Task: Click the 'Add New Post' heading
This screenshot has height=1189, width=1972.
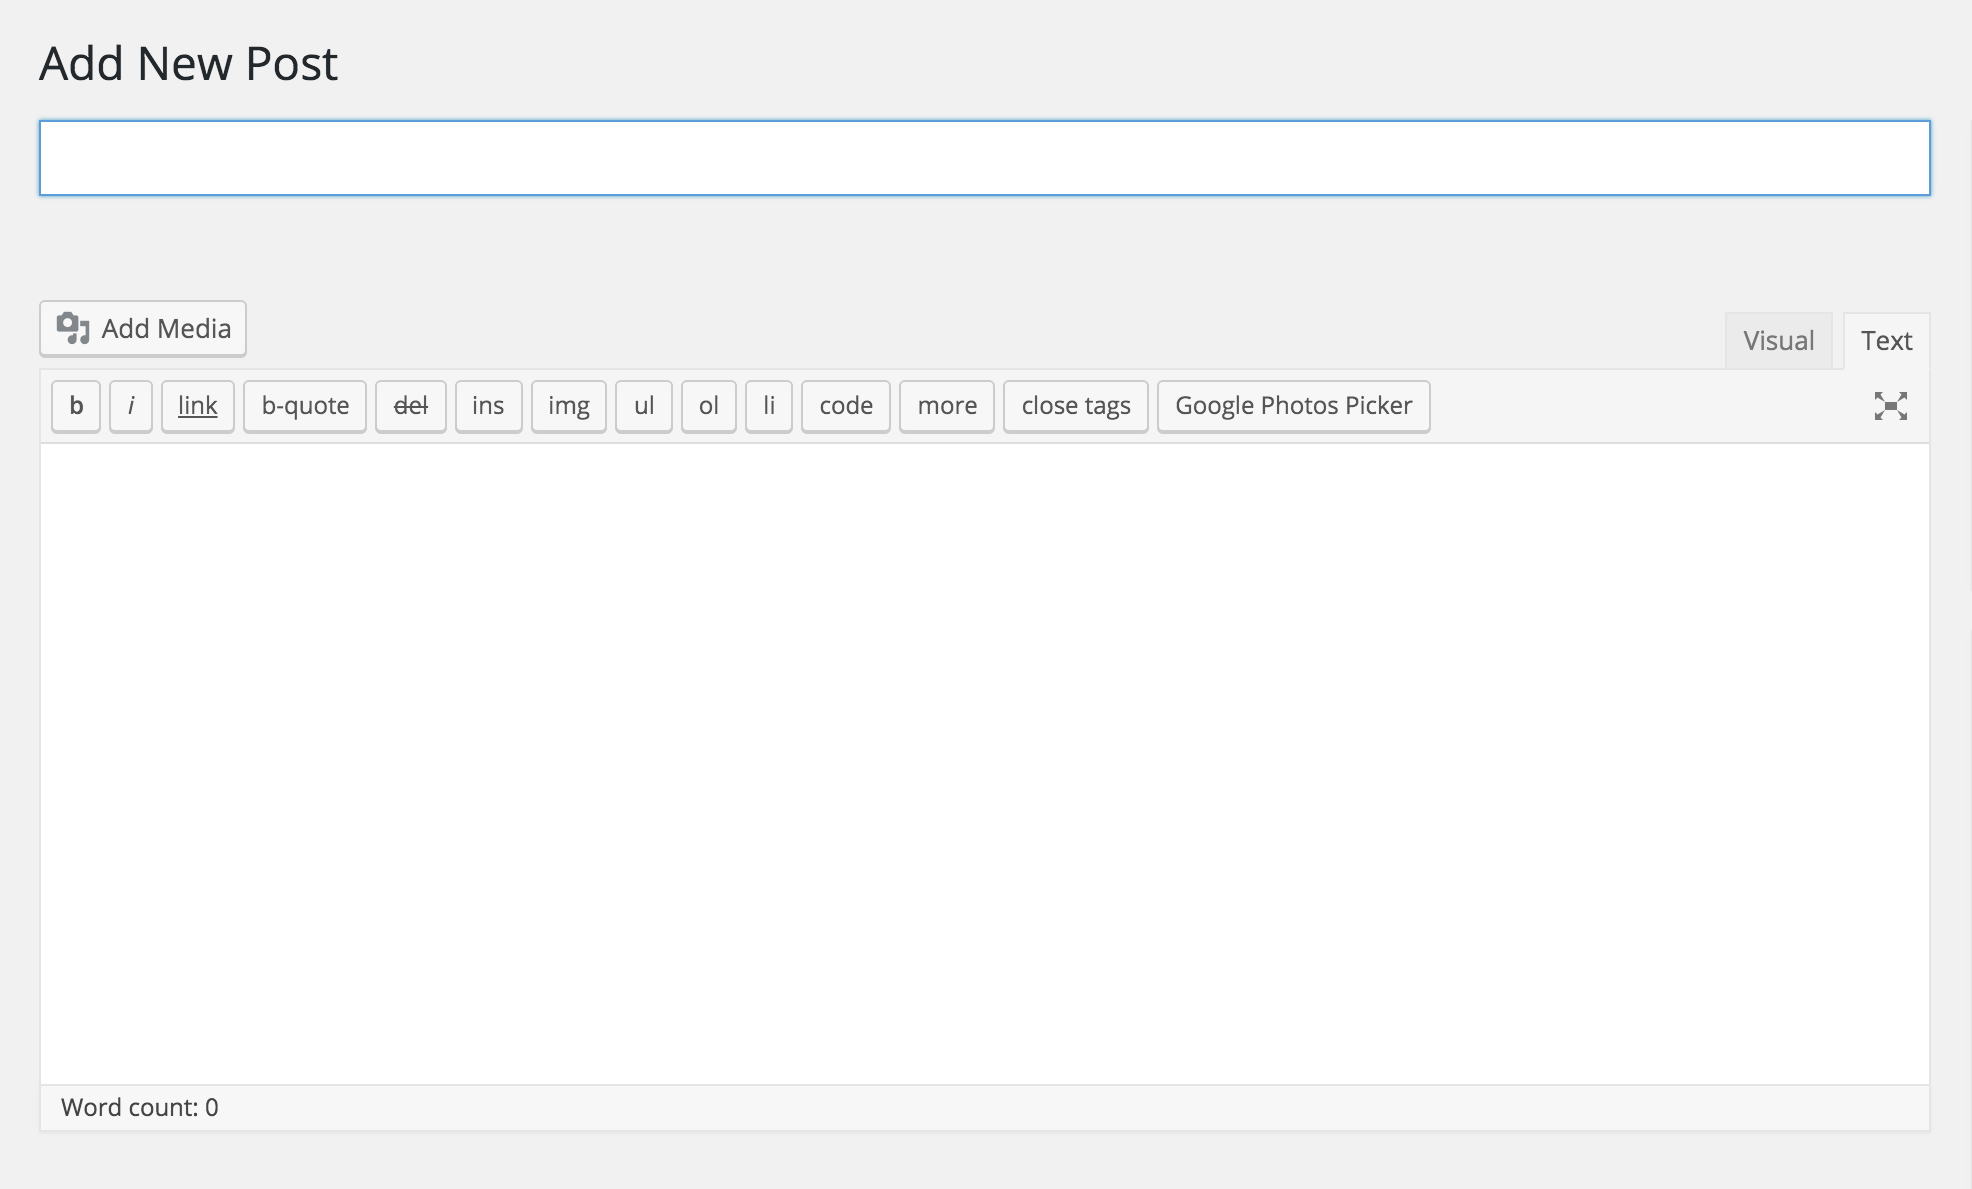Action: point(189,64)
